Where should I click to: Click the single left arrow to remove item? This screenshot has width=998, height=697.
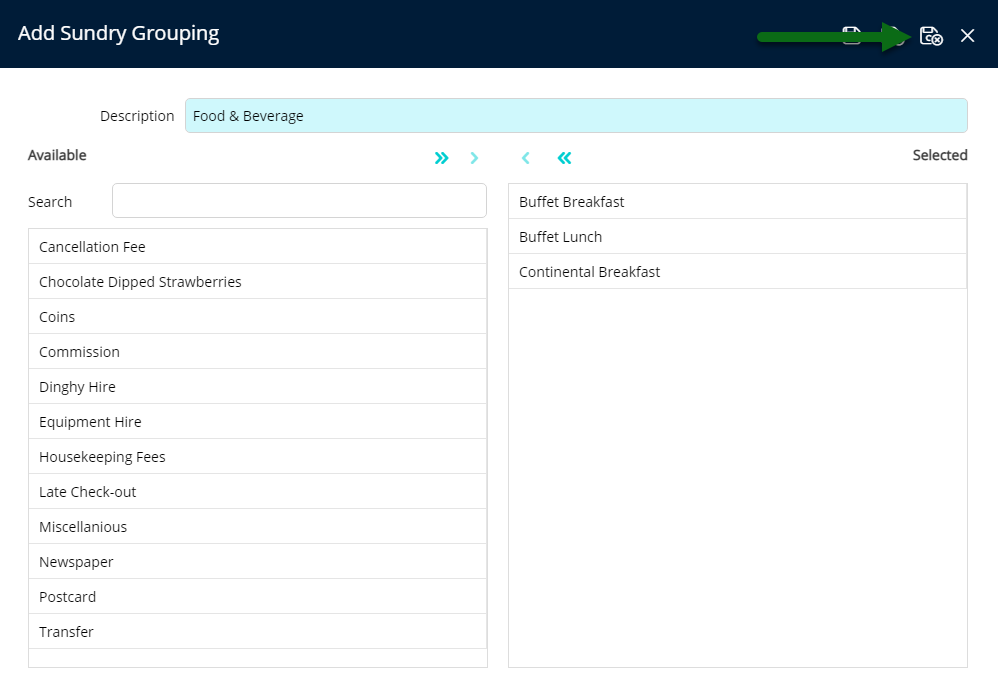pyautogui.click(x=526, y=158)
